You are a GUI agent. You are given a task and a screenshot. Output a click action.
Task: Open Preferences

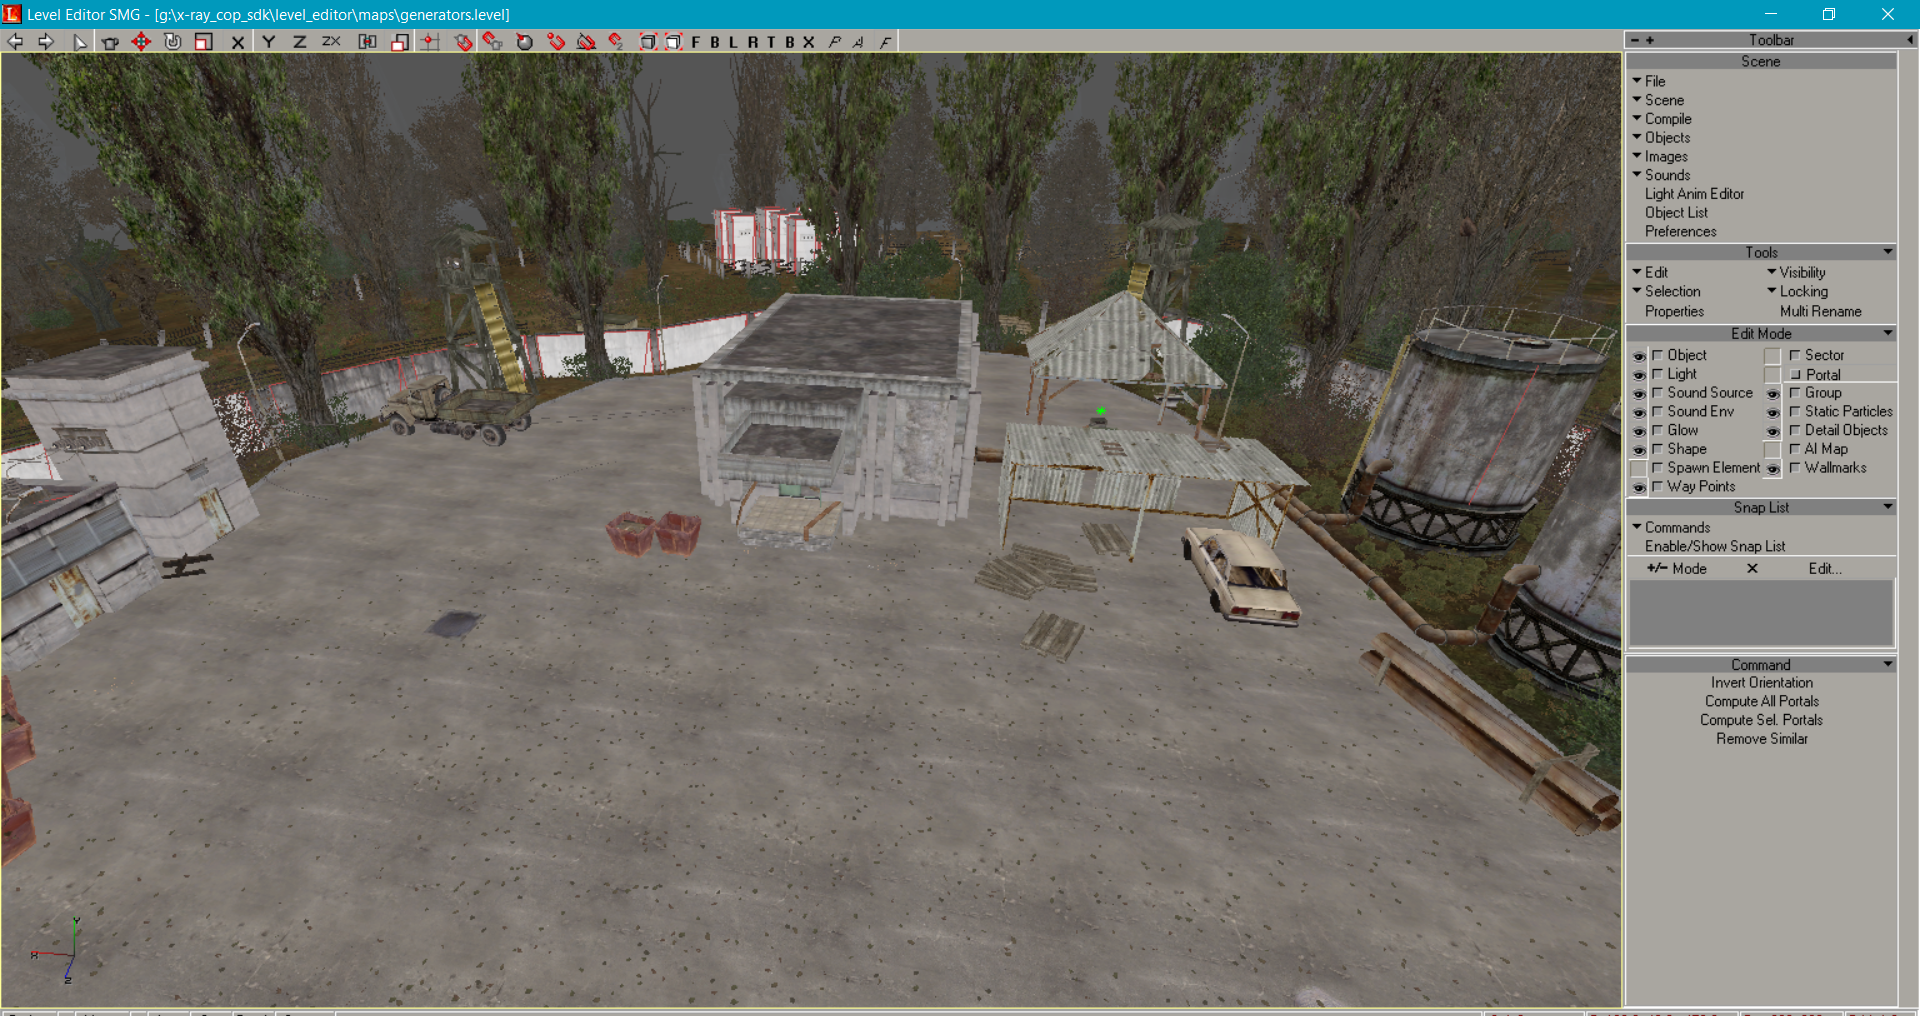click(x=1680, y=231)
